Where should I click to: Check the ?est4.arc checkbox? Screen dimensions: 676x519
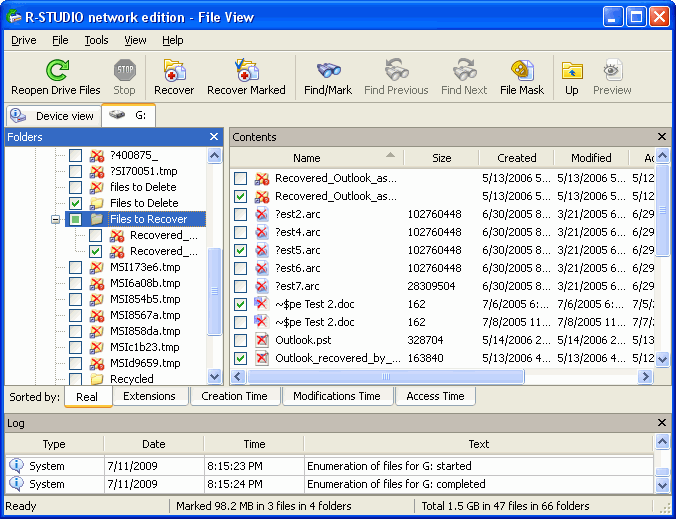pyautogui.click(x=241, y=232)
